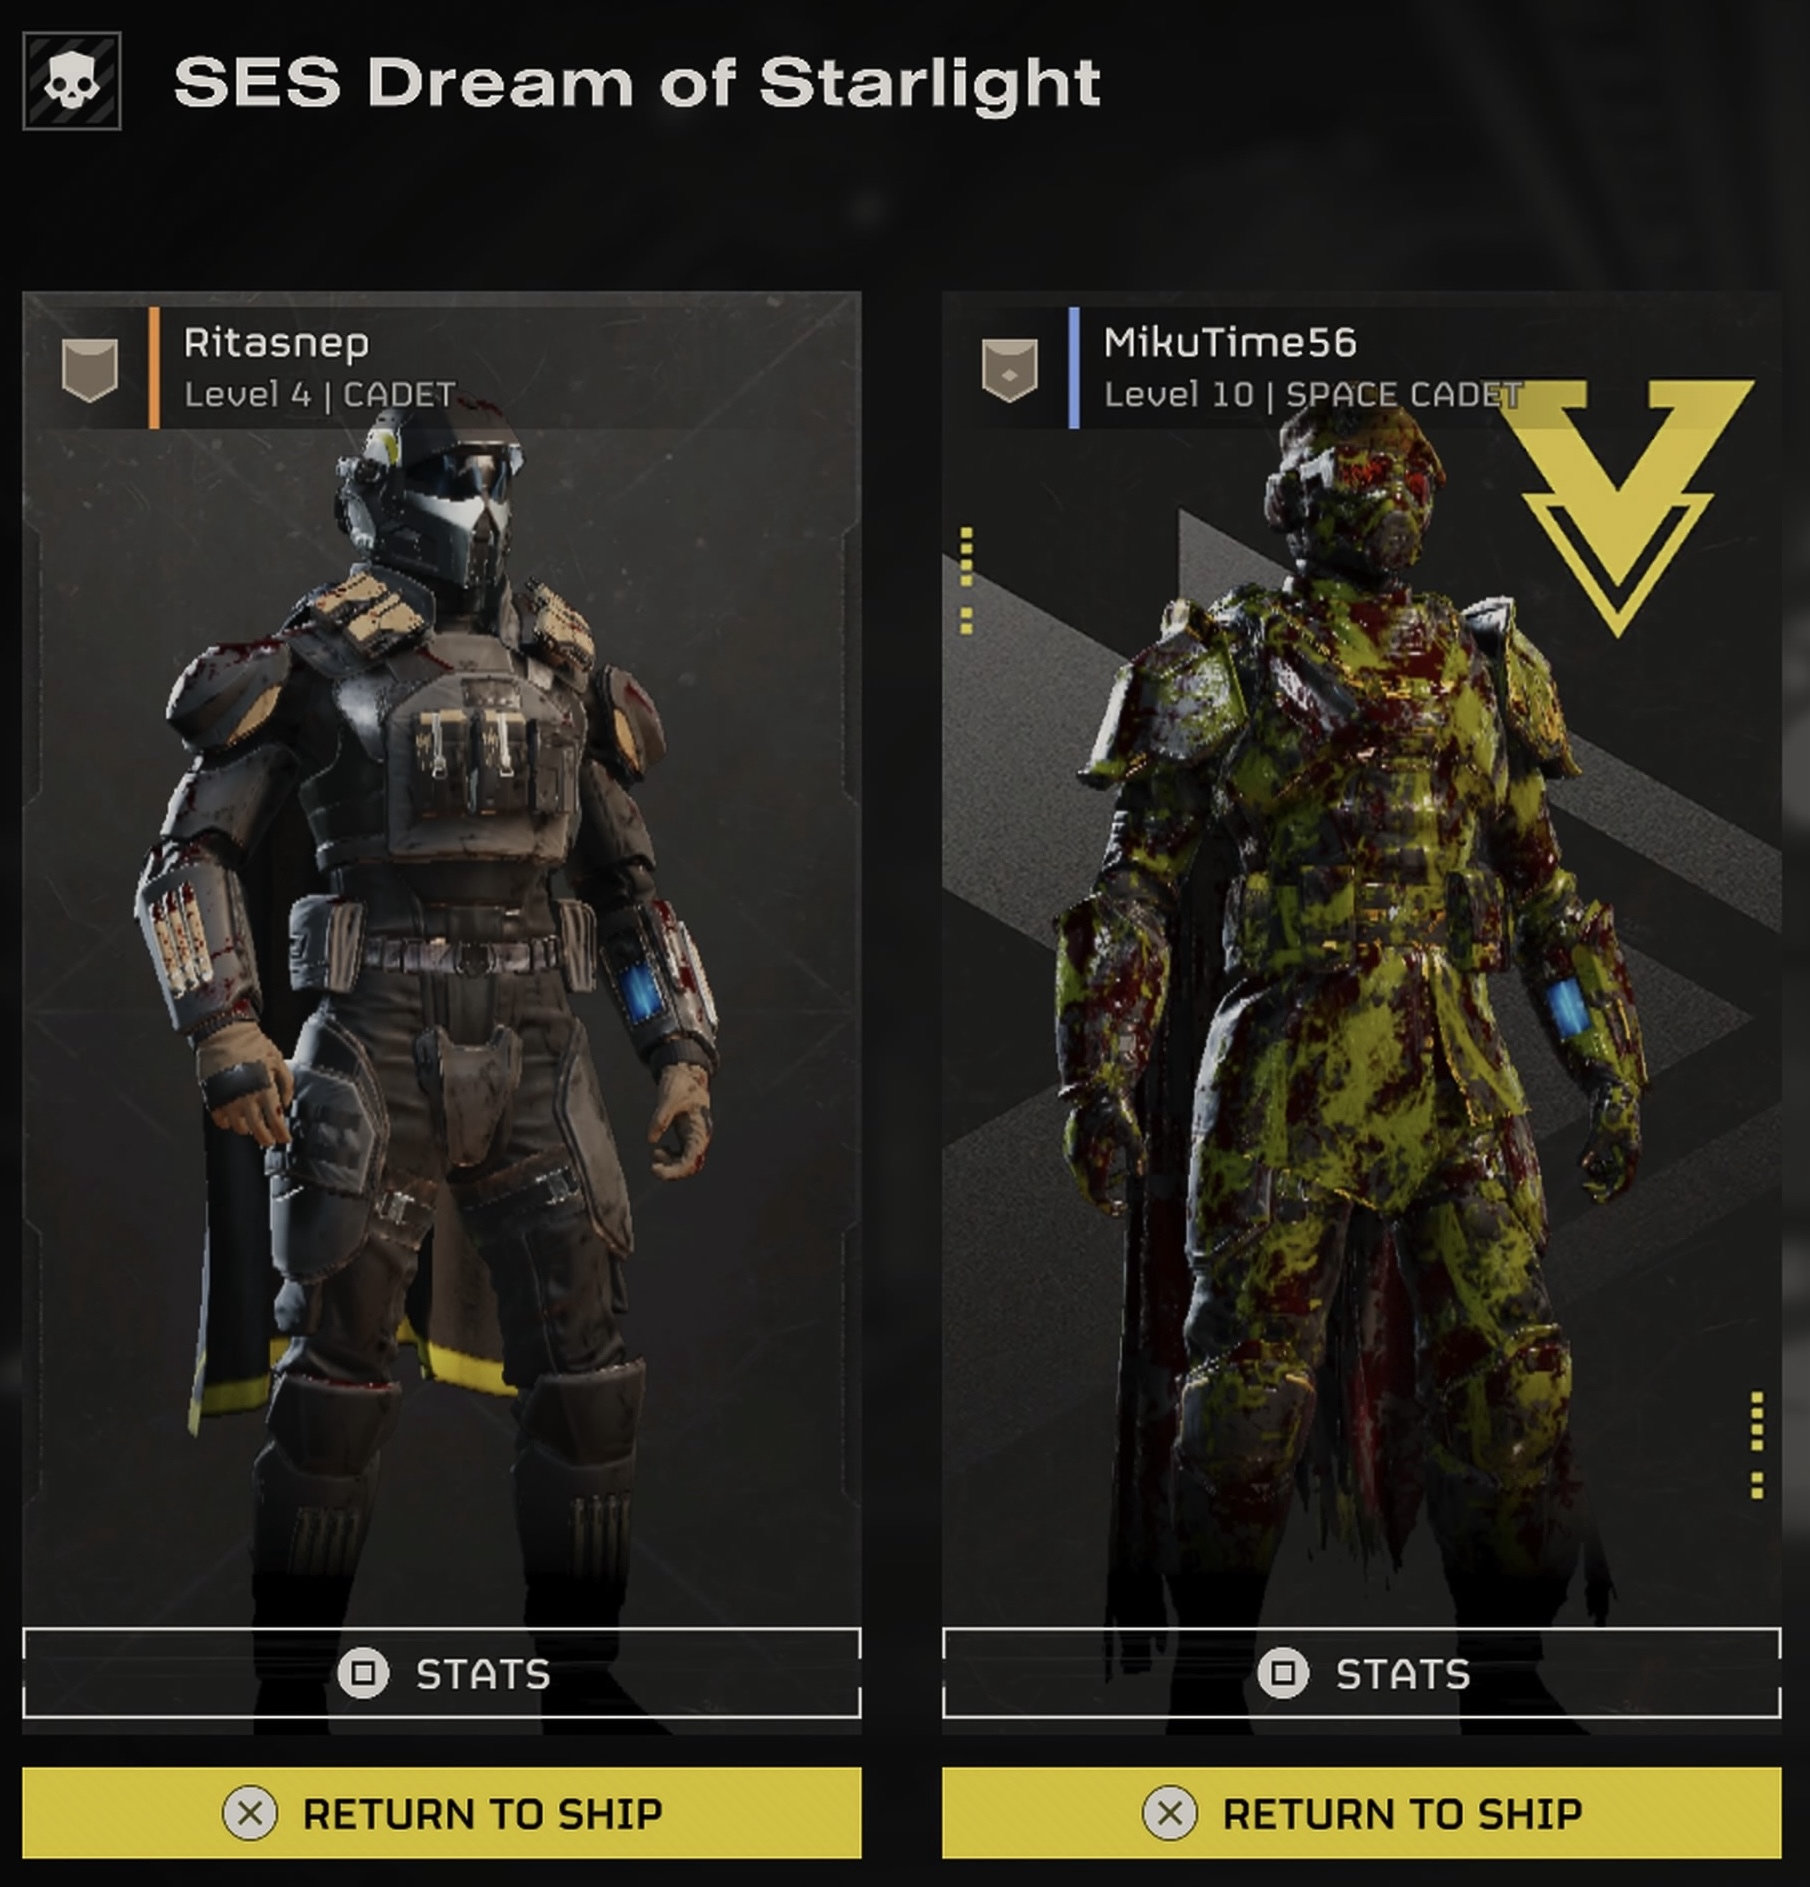The height and width of the screenshot is (1887, 1810).
Task: Click the Level 10 SPACE CADET label
Action: [x=1312, y=395]
